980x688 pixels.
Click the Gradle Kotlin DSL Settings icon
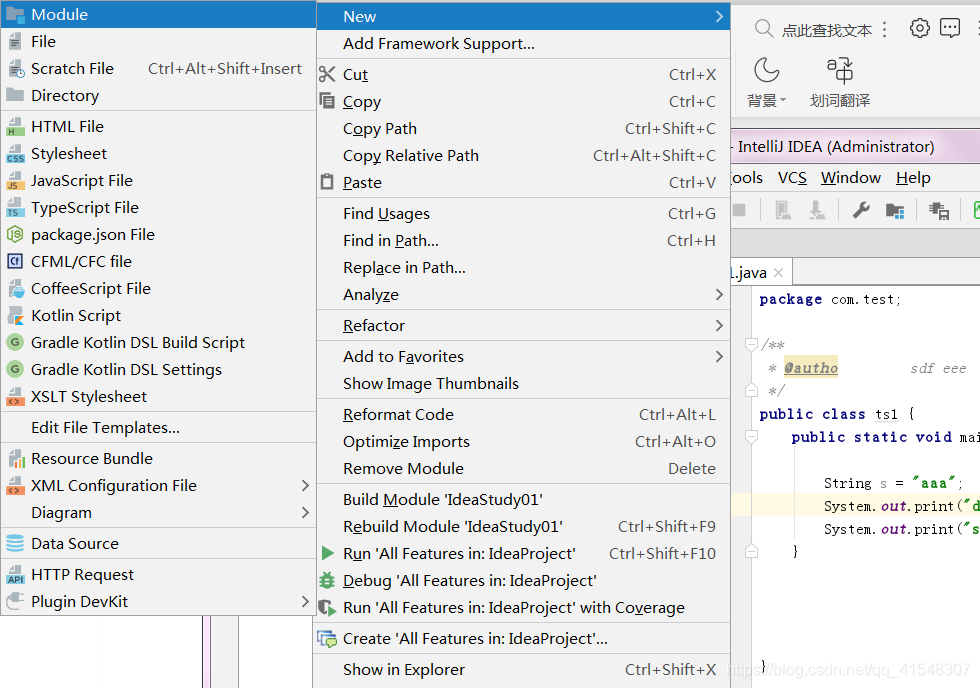pos(15,369)
